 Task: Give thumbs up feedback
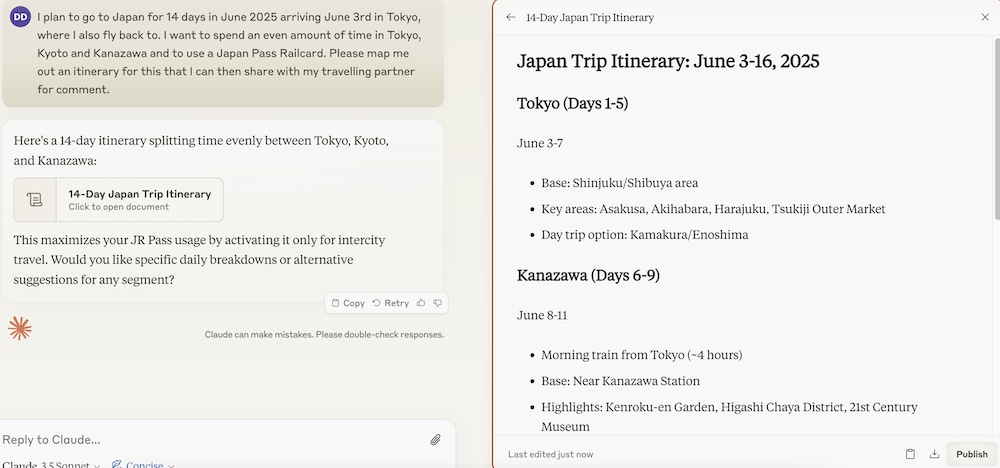(x=421, y=303)
